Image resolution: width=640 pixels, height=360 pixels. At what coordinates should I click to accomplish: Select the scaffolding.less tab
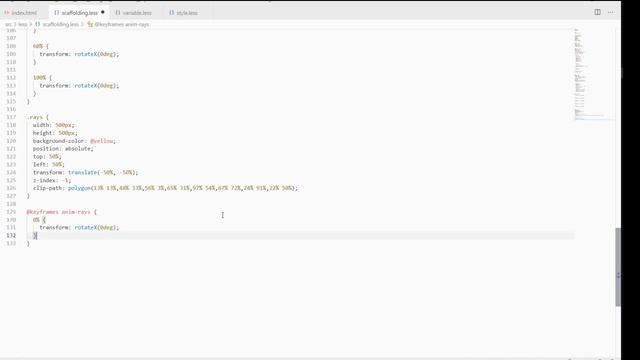coord(79,13)
